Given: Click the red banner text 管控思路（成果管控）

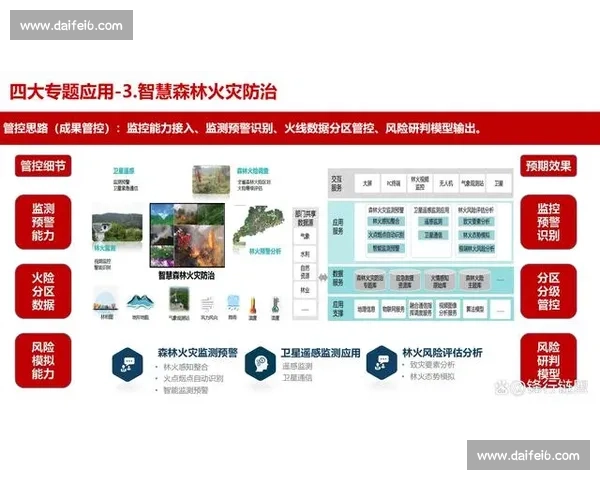Looking at the screenshot, I should point(56,128).
